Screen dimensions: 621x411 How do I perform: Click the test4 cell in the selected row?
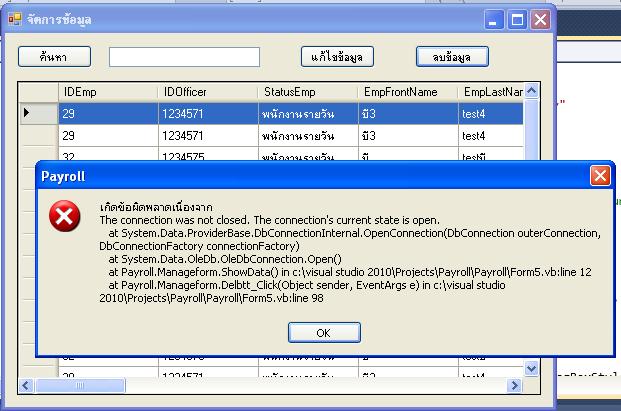tap(491, 114)
